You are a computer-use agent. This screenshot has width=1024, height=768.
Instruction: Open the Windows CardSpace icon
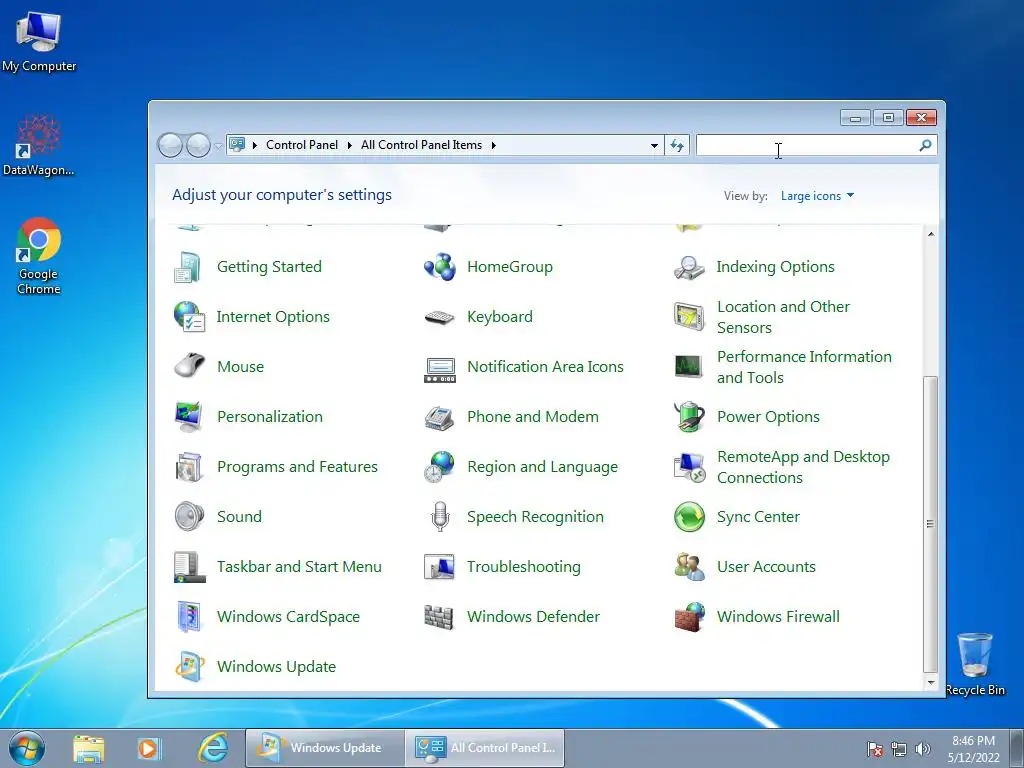point(189,616)
